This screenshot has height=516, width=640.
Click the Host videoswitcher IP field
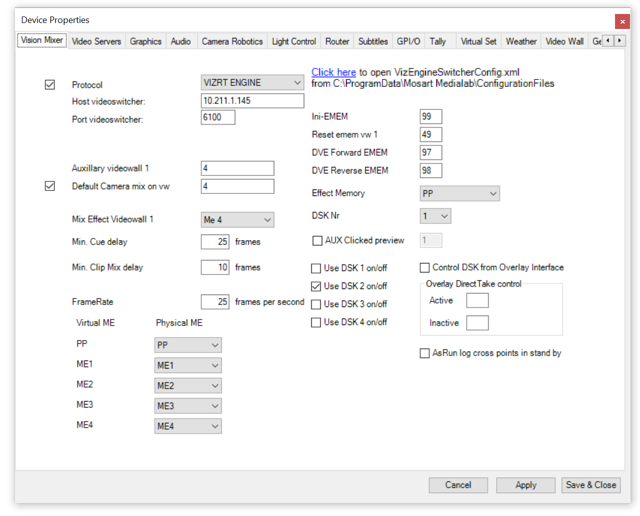tap(252, 101)
